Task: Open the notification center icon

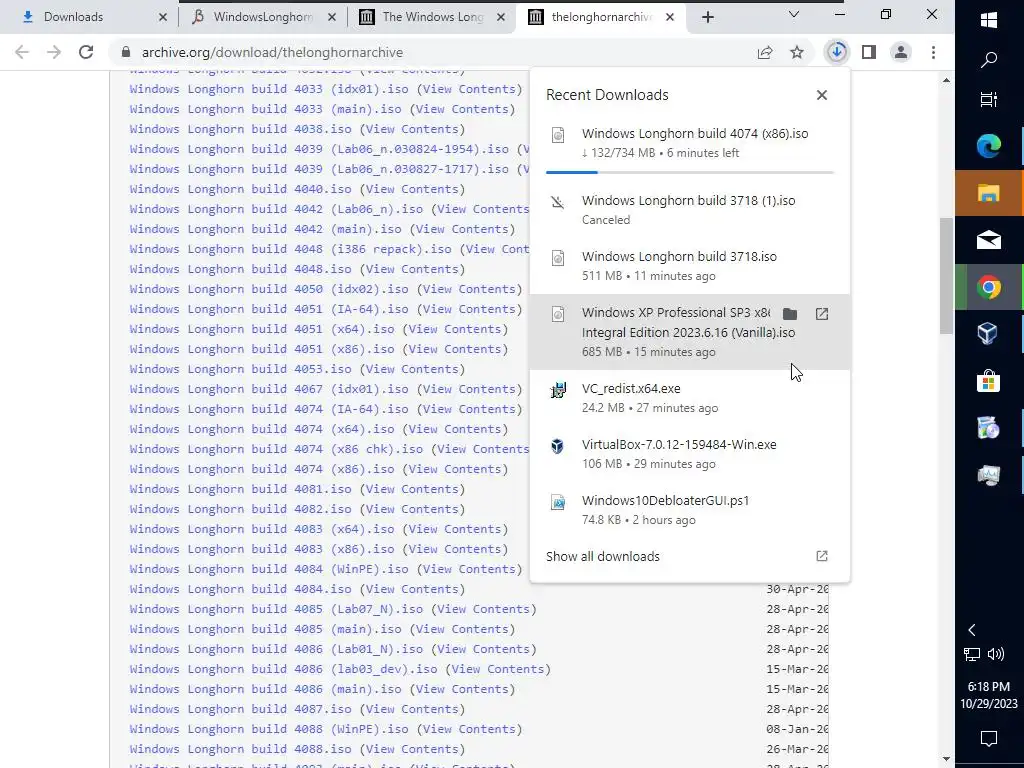Action: click(989, 739)
